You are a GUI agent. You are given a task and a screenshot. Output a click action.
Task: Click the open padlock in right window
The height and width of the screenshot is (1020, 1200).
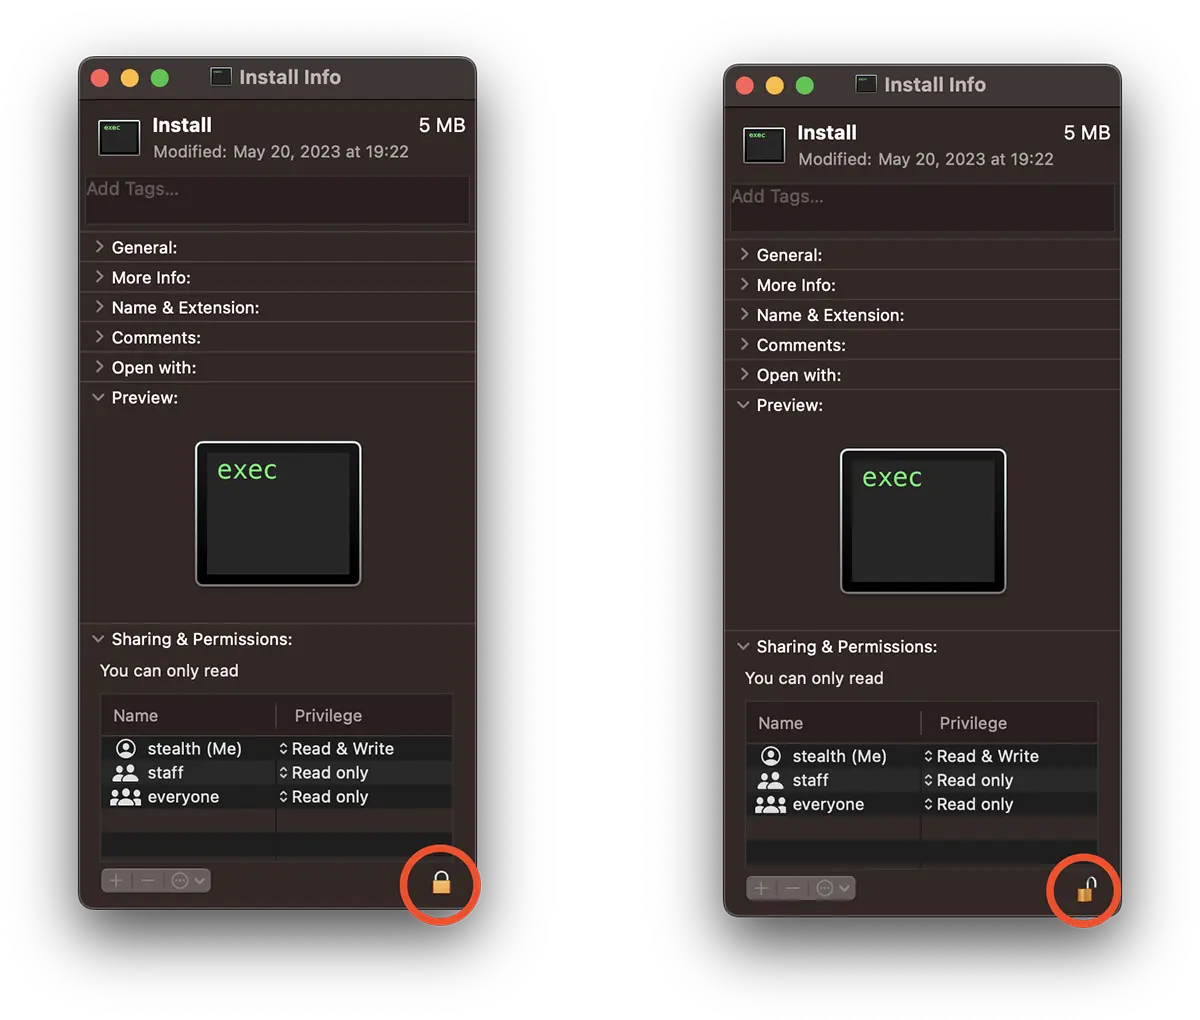pos(1086,889)
